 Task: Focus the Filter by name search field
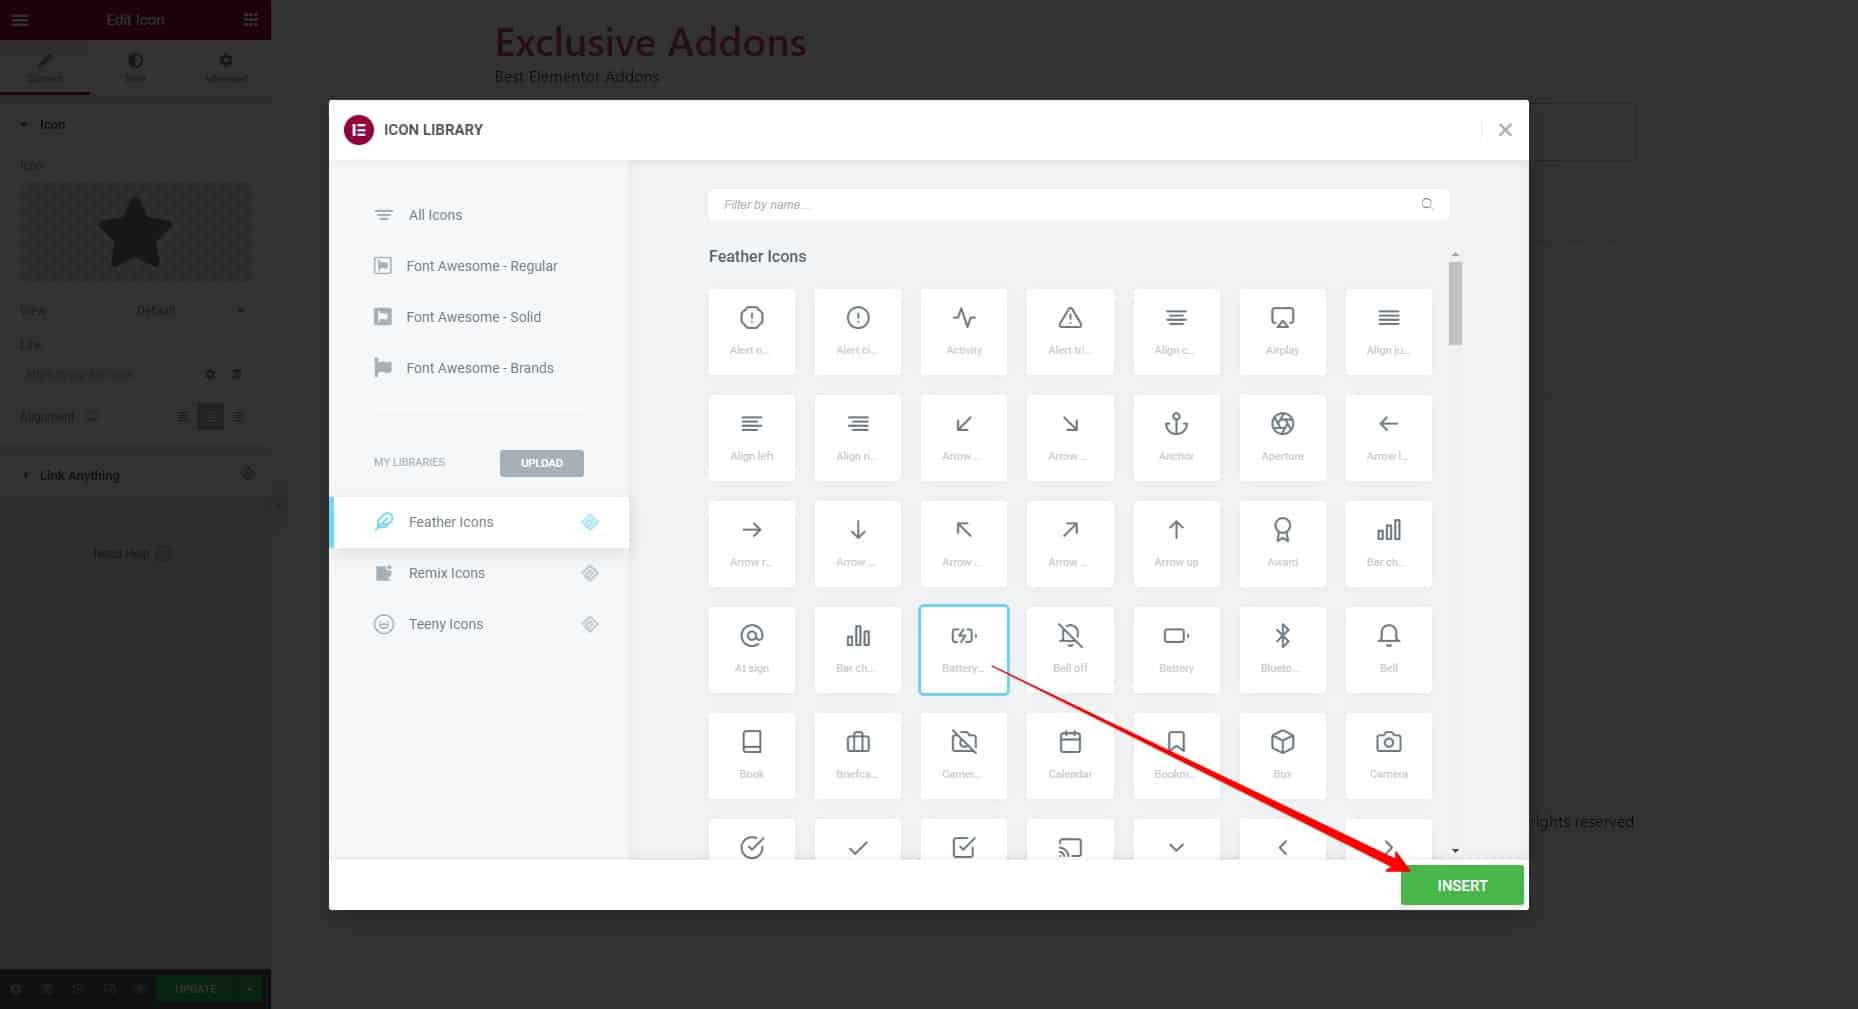point(1078,205)
